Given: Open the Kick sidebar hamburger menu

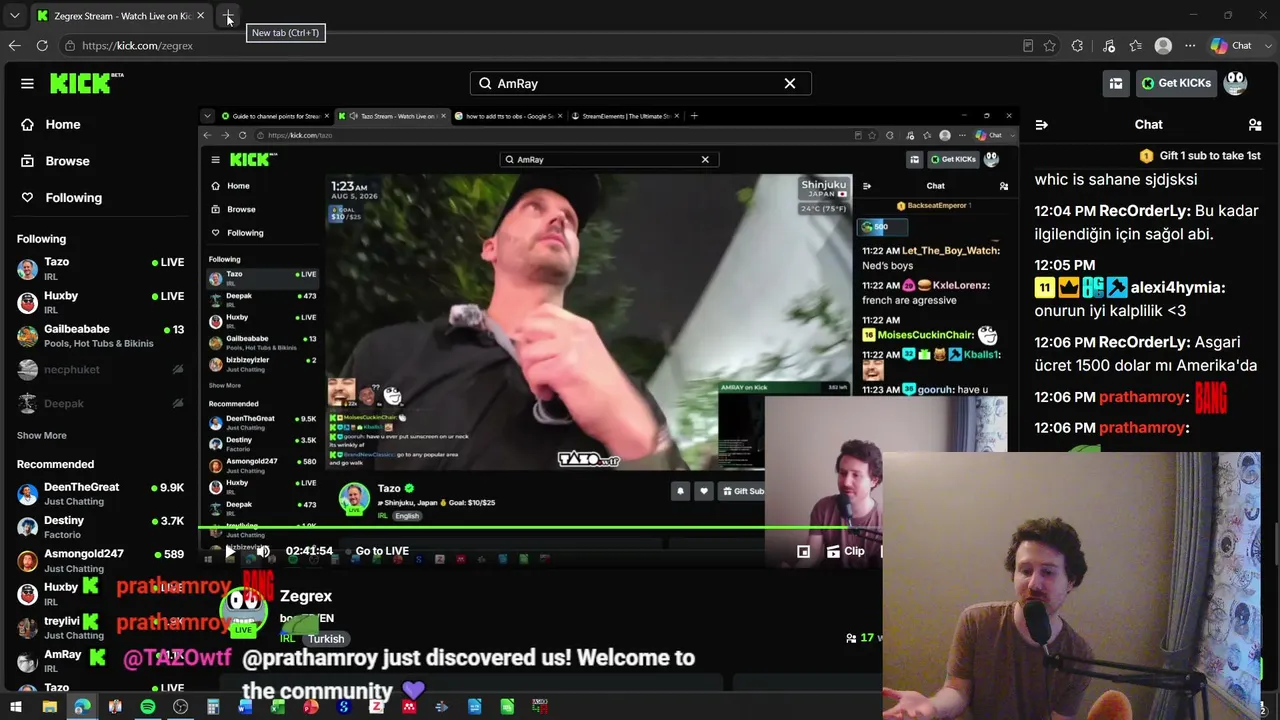Looking at the screenshot, I should coord(27,84).
